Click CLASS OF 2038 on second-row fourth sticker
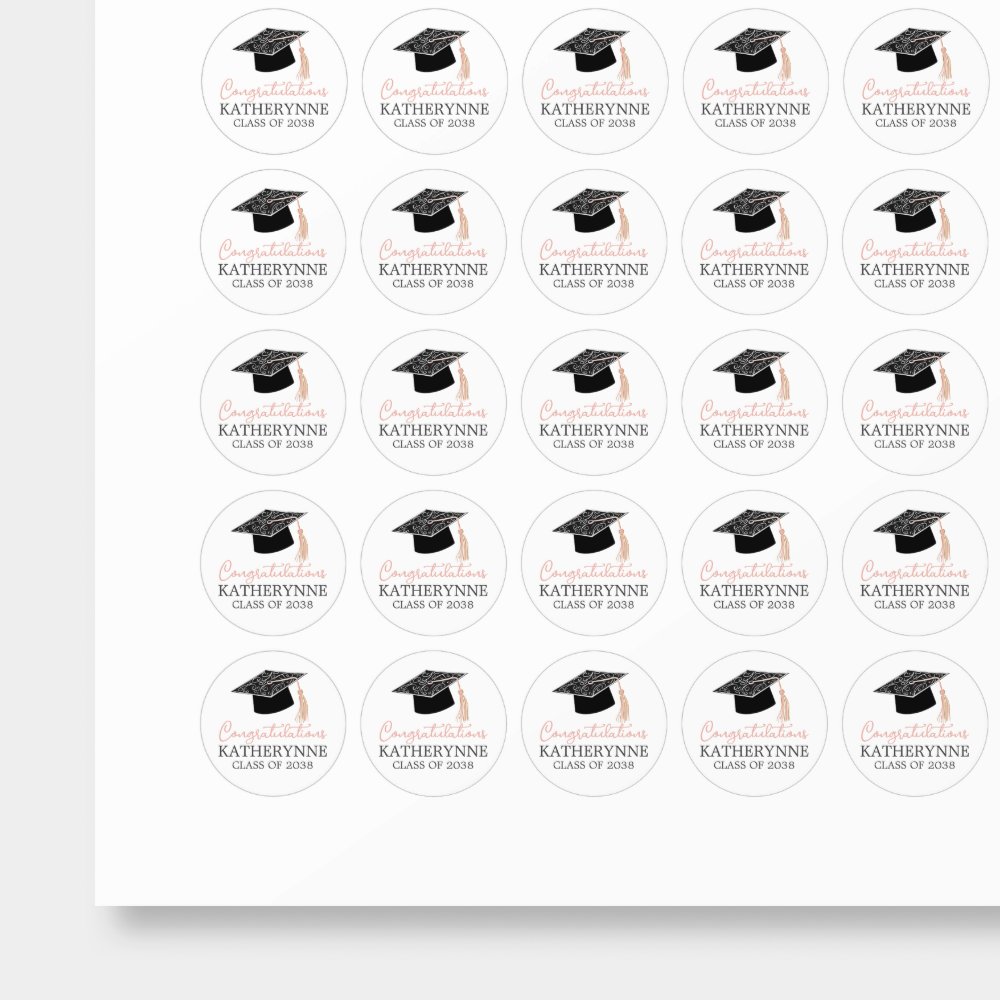This screenshot has width=1000, height=1000. tap(755, 283)
